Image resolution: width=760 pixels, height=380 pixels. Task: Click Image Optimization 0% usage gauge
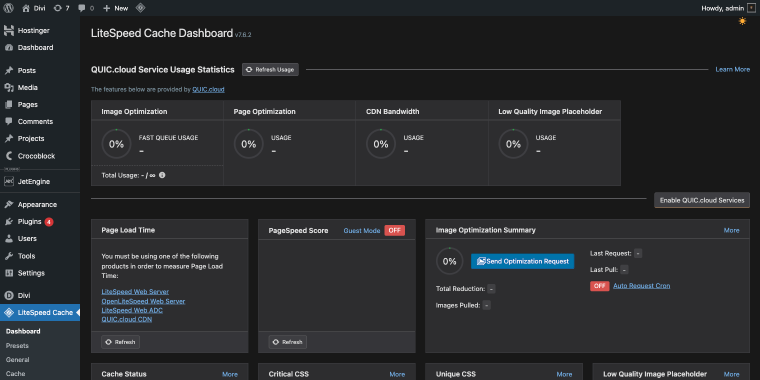click(116, 144)
